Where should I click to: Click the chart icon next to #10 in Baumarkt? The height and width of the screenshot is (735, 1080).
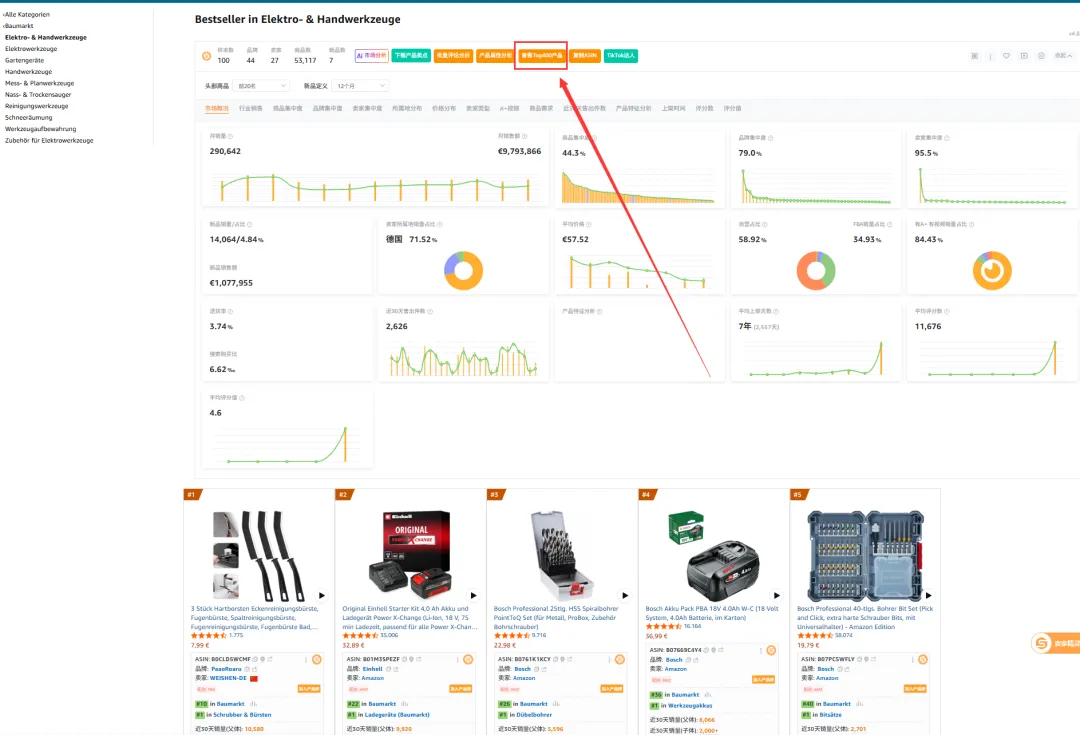pyautogui.click(x=253, y=704)
